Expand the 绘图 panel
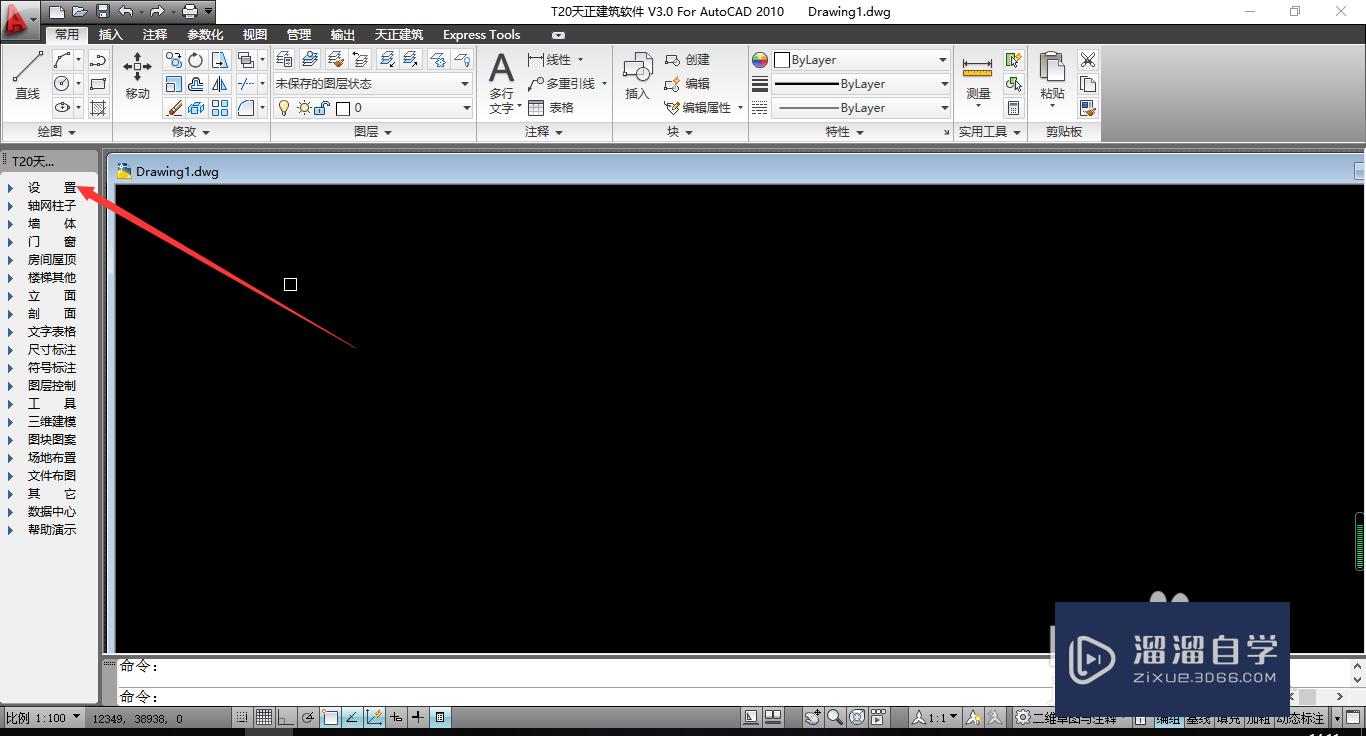This screenshot has width=1366, height=736. pos(57,132)
